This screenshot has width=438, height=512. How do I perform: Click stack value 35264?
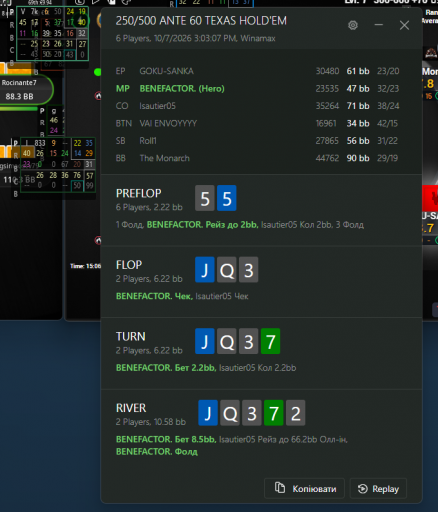pyautogui.click(x=327, y=106)
